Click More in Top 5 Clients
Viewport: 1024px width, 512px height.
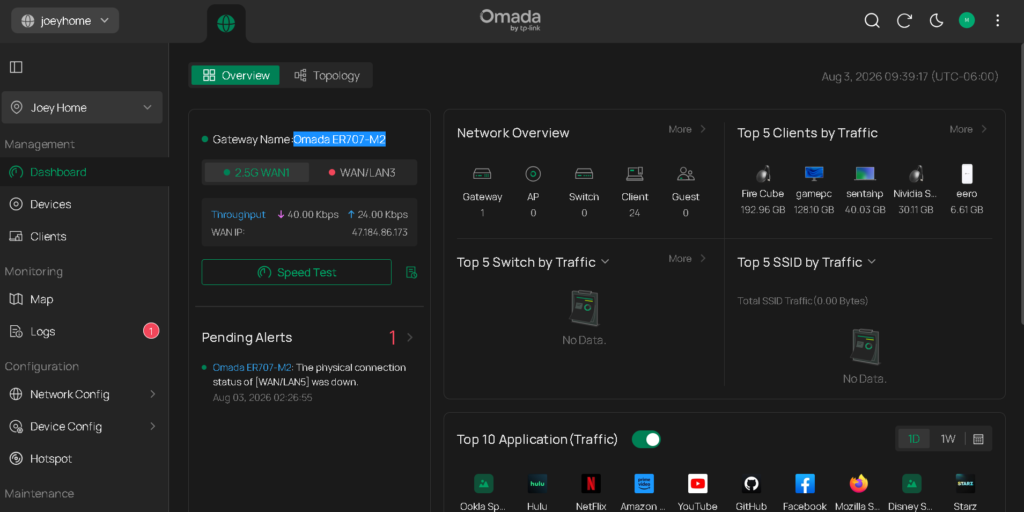(968, 129)
